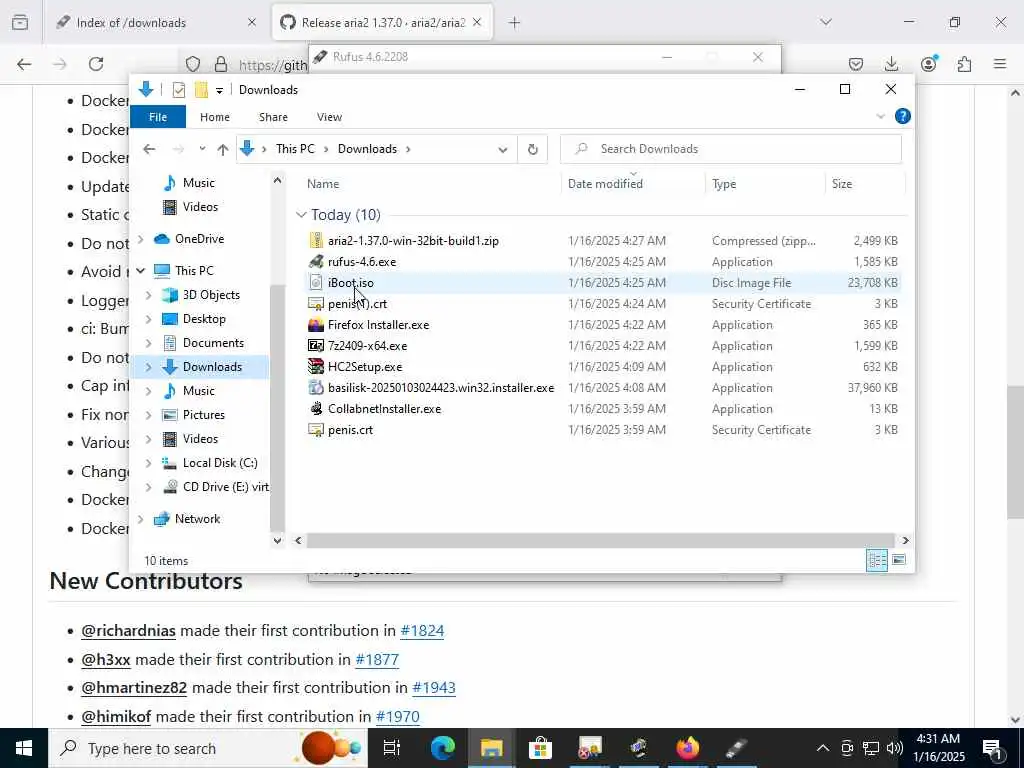The image size is (1024, 768).
Task: Collapse This PC tree node
Action: pos(140,270)
